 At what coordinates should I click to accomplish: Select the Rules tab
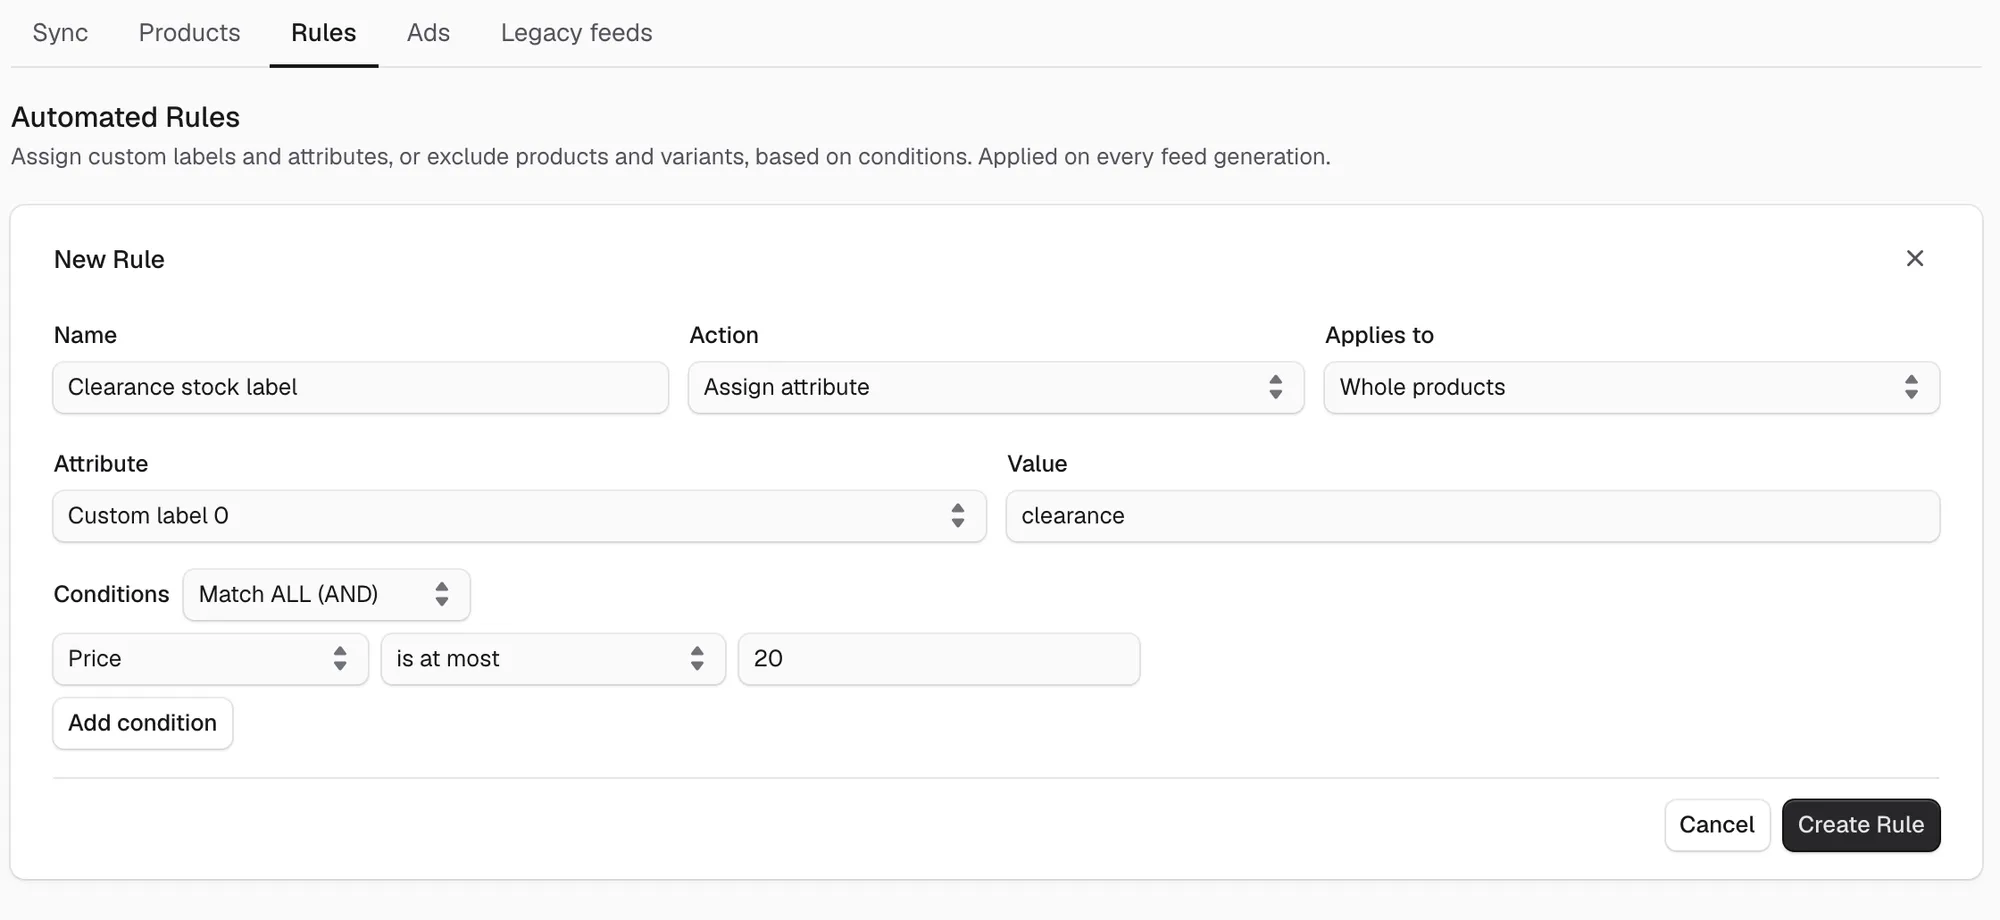[x=324, y=33]
